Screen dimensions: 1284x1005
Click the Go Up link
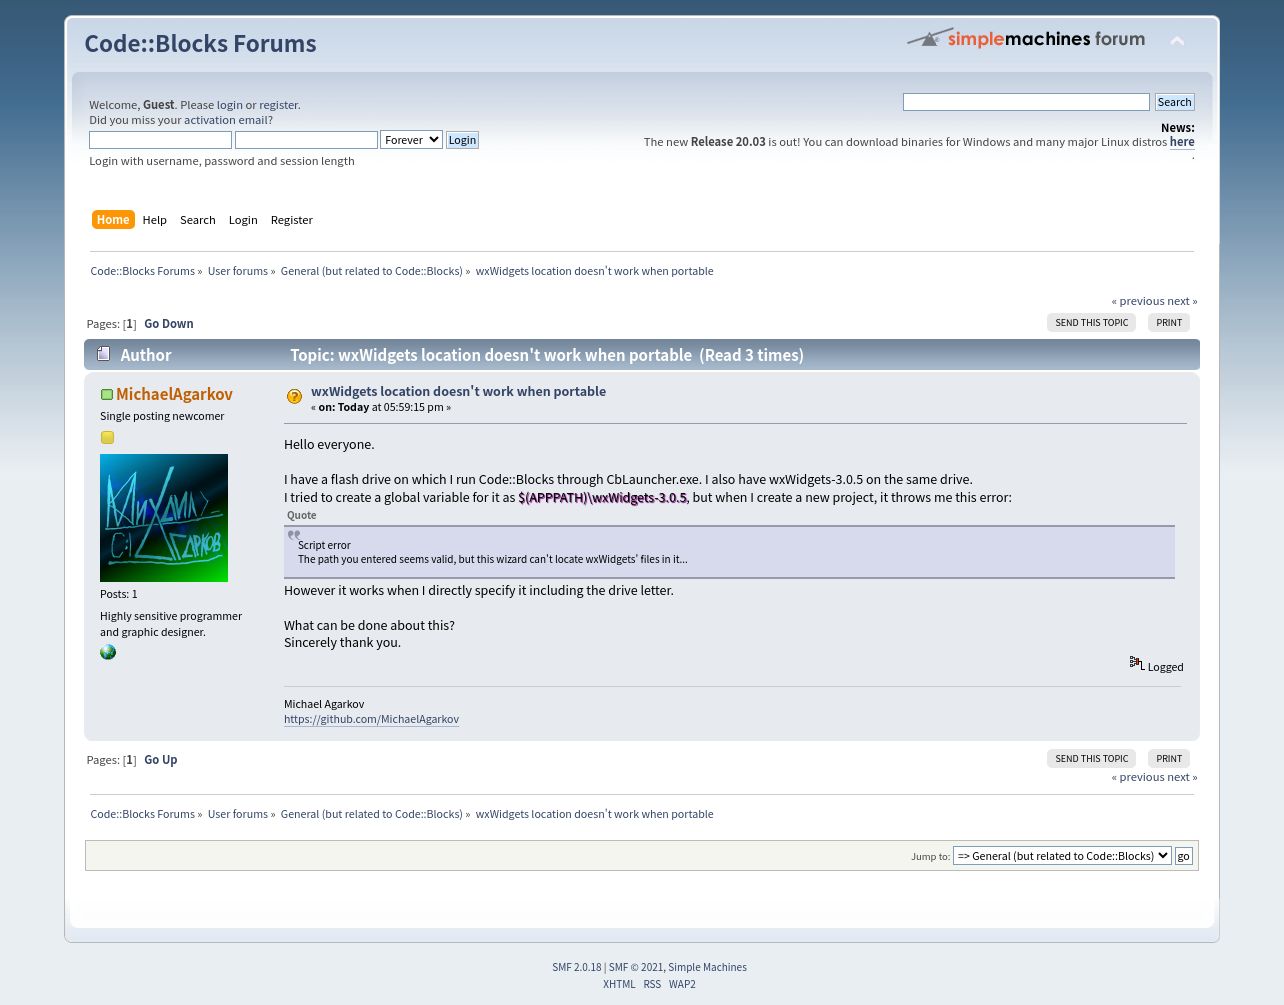coord(161,760)
